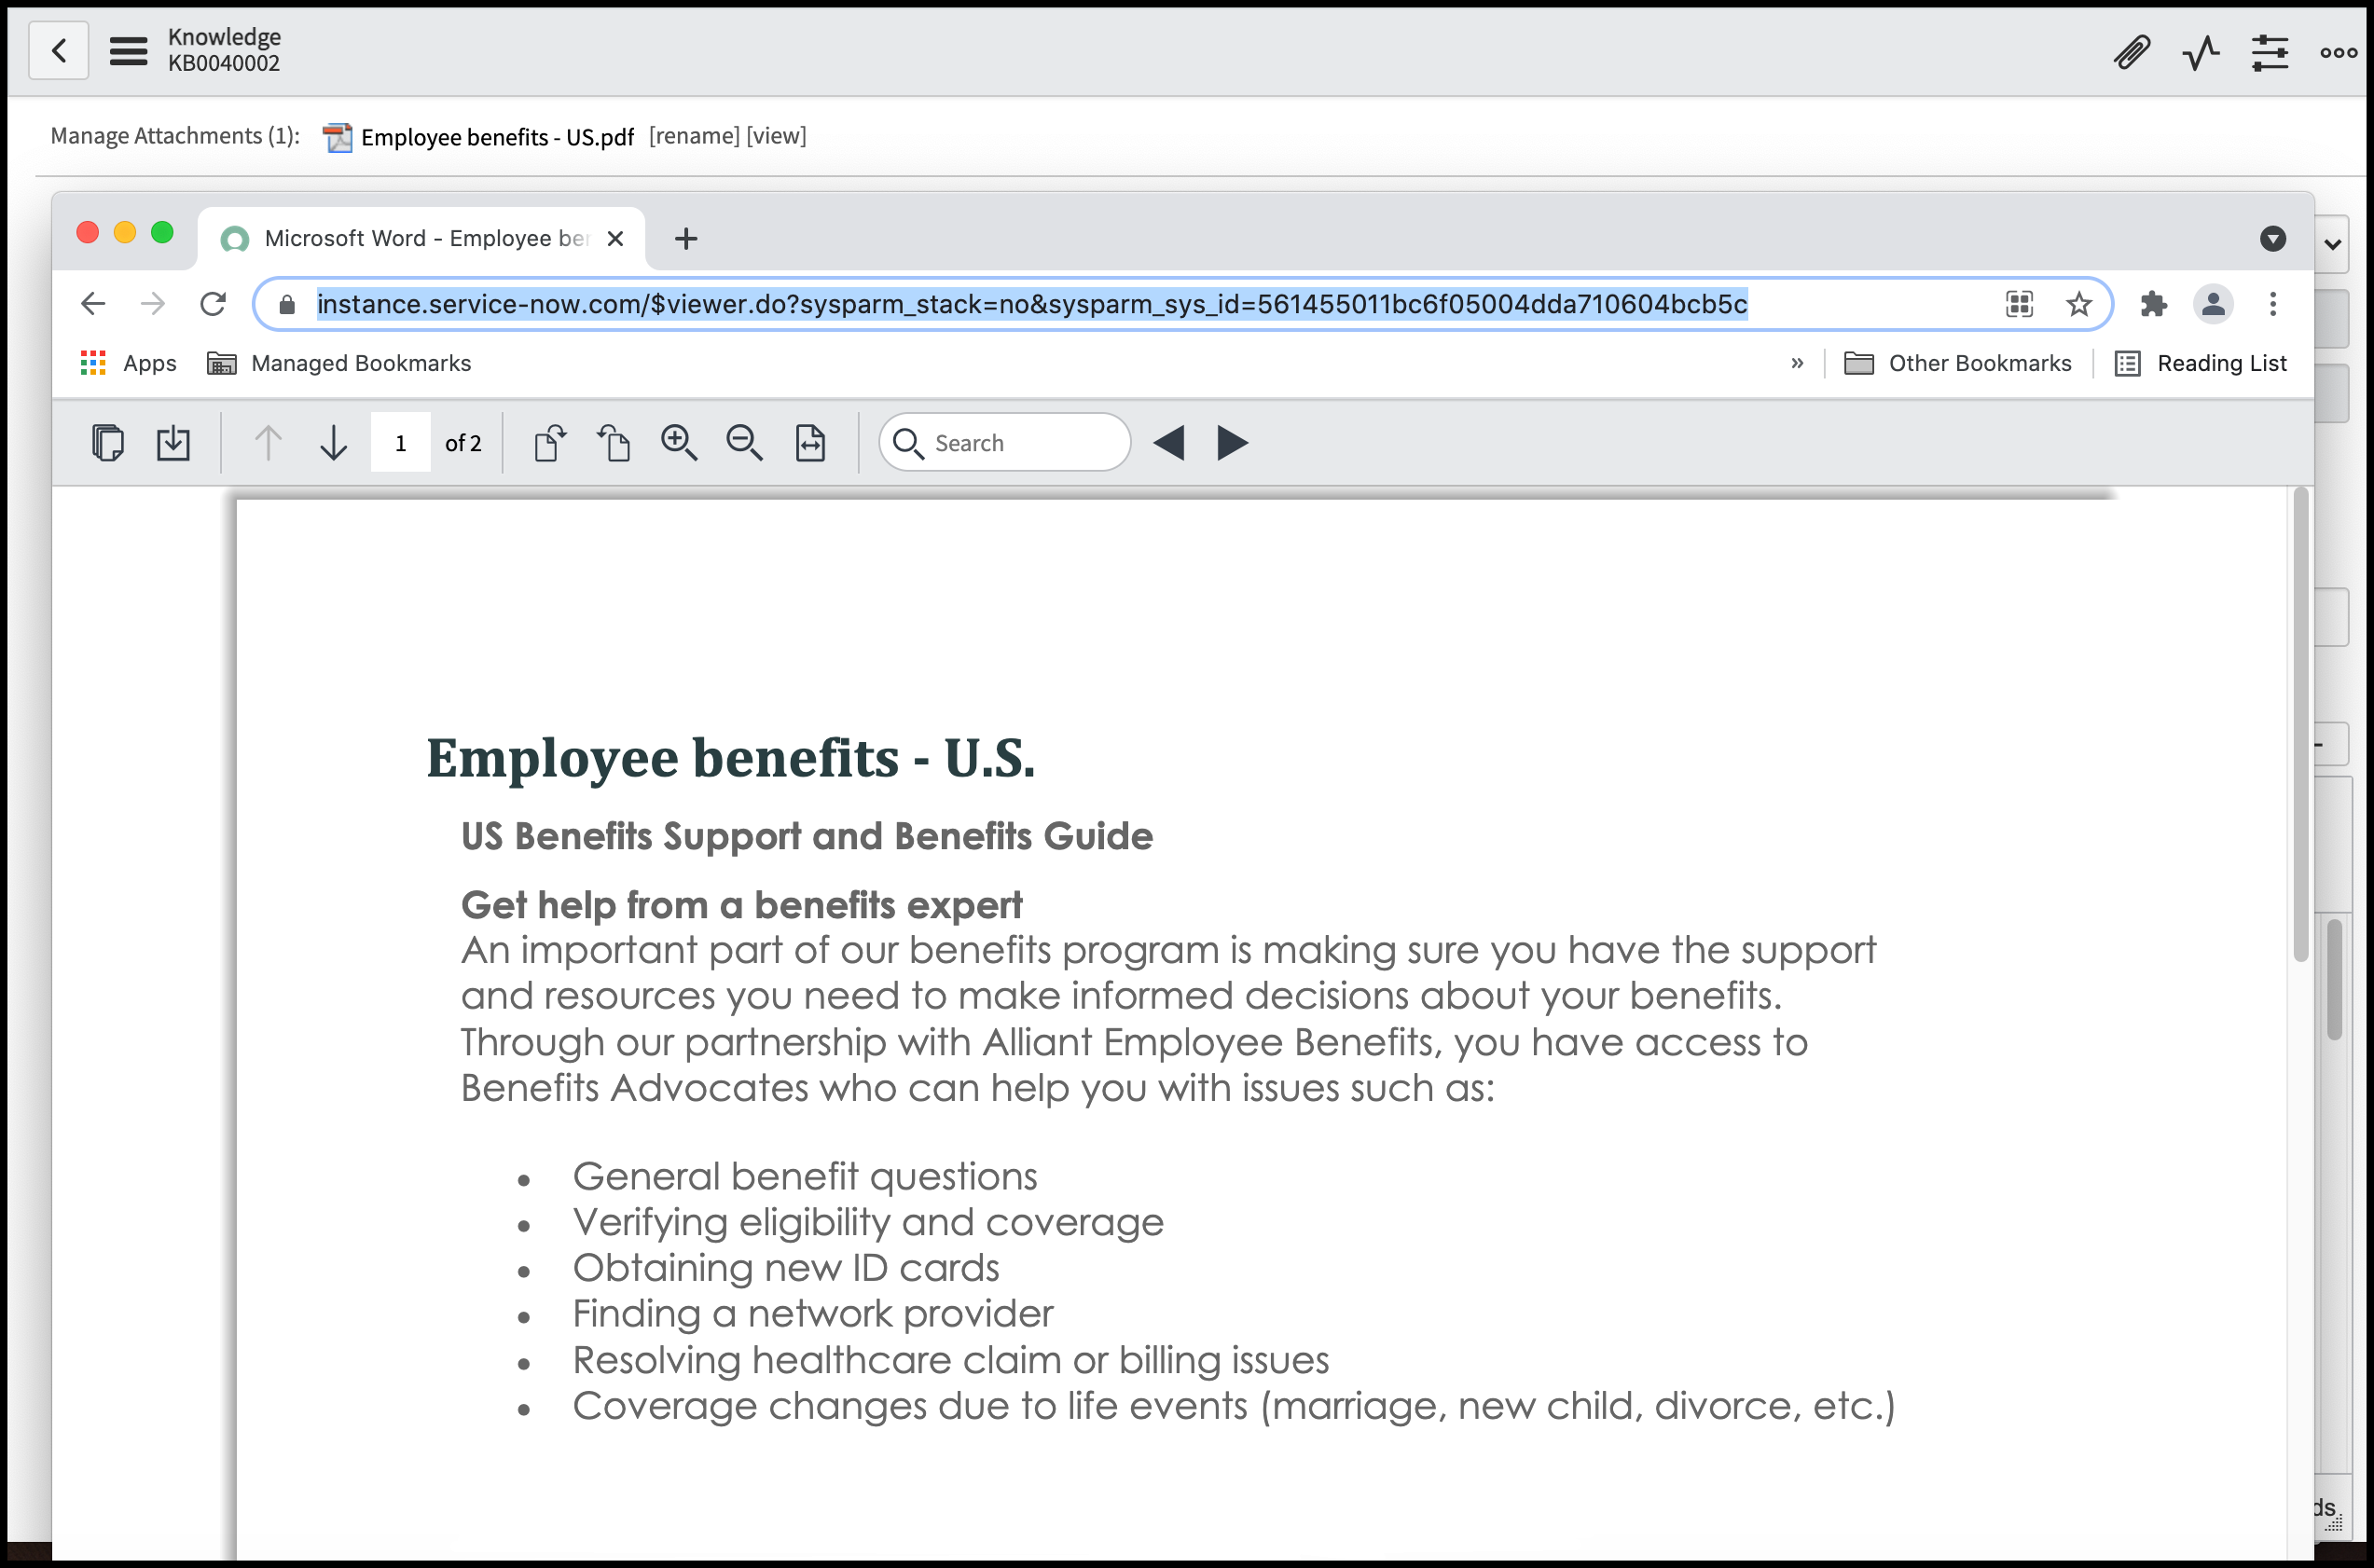Zoom in on the PDF document
This screenshot has height=1568, width=2374.
(x=681, y=442)
